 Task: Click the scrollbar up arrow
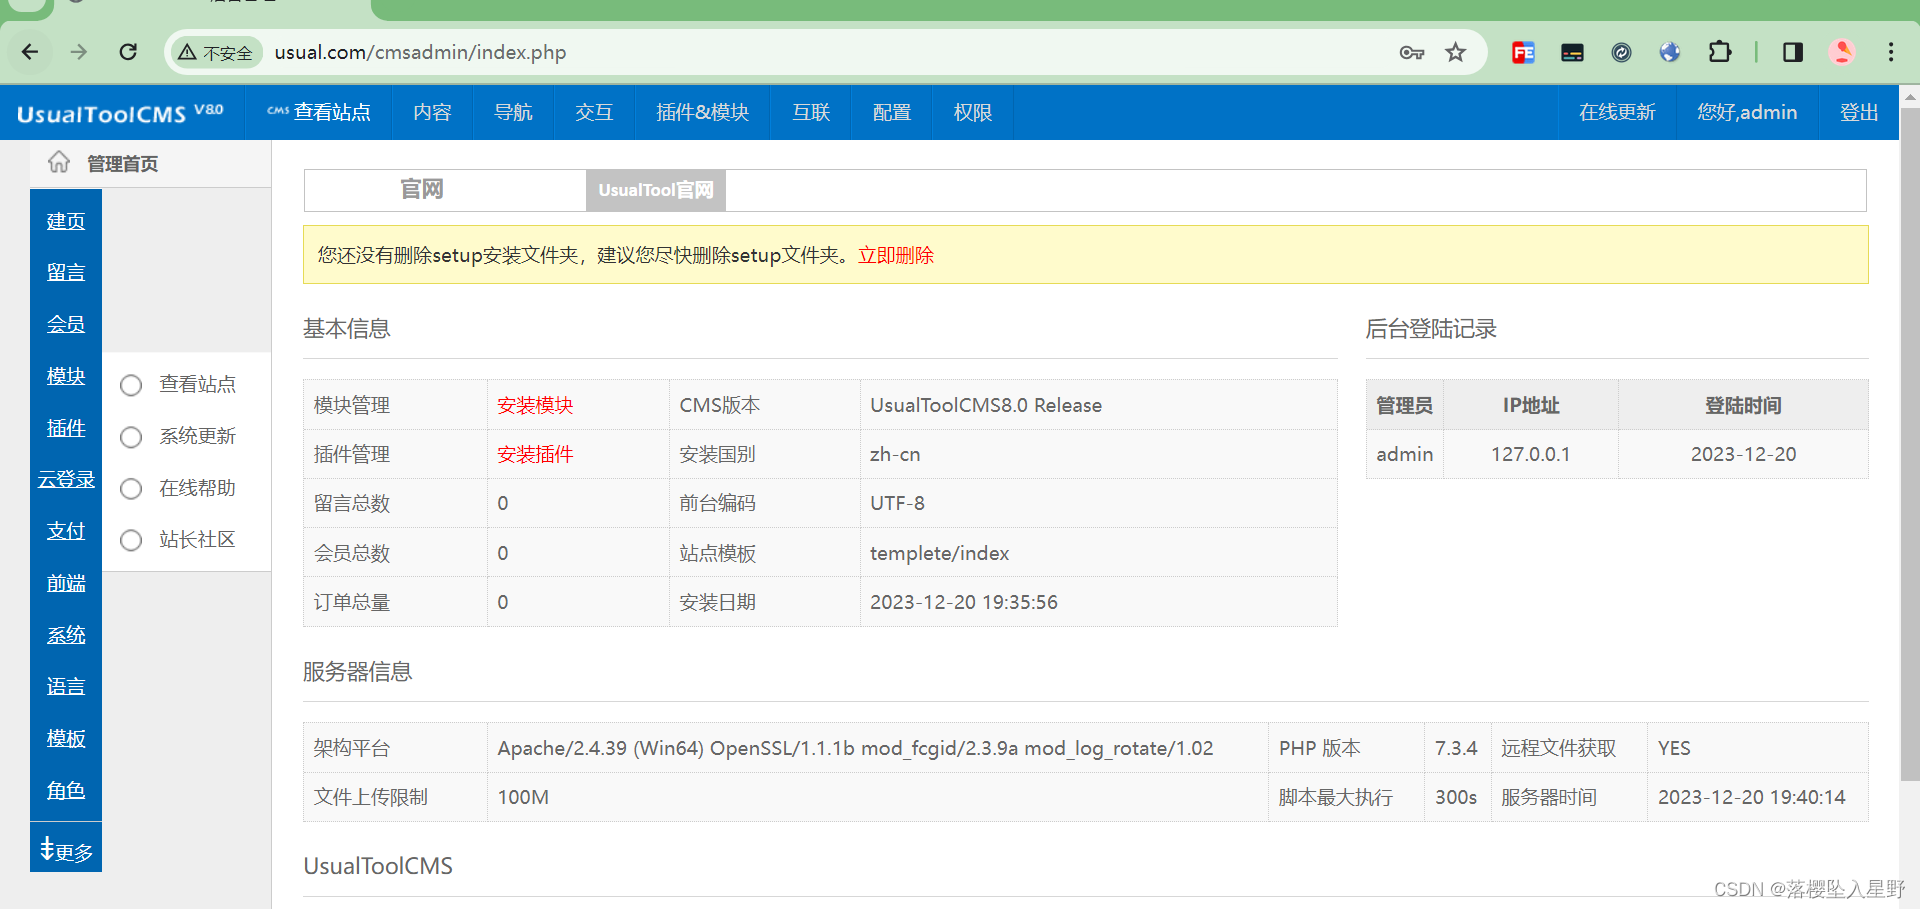pyautogui.click(x=1909, y=97)
